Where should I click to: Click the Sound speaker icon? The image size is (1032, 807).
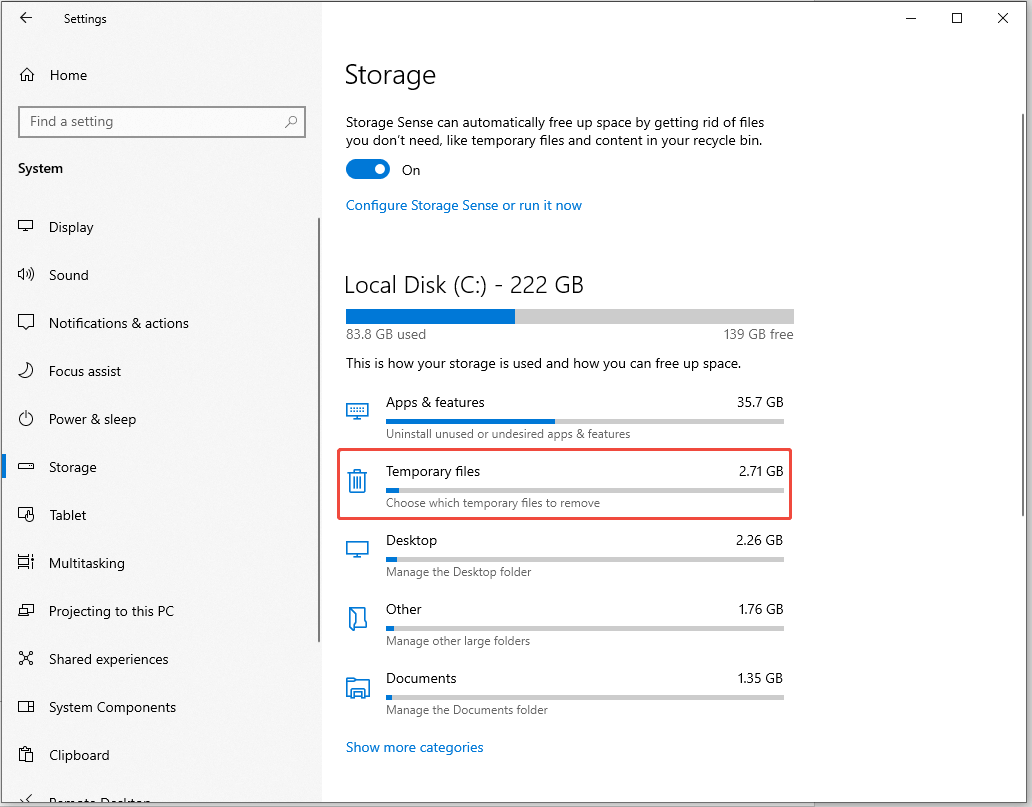(x=27, y=275)
